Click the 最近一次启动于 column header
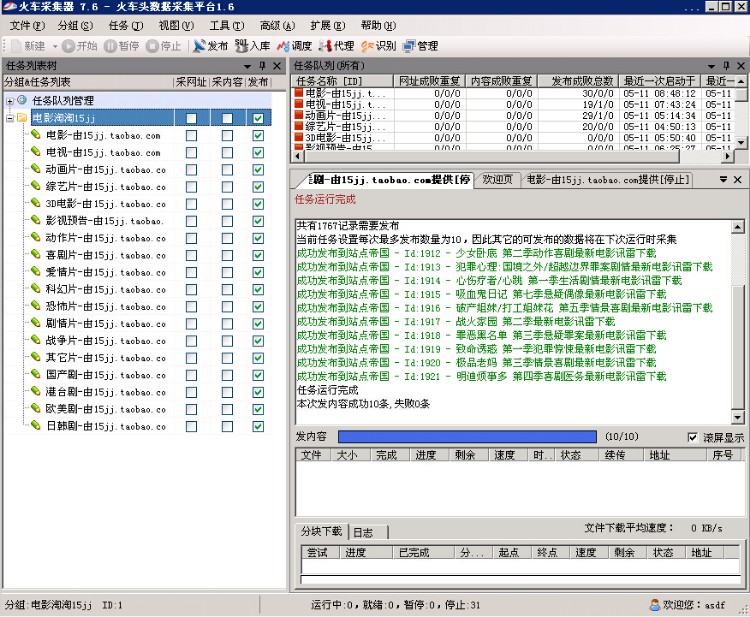 (659, 81)
